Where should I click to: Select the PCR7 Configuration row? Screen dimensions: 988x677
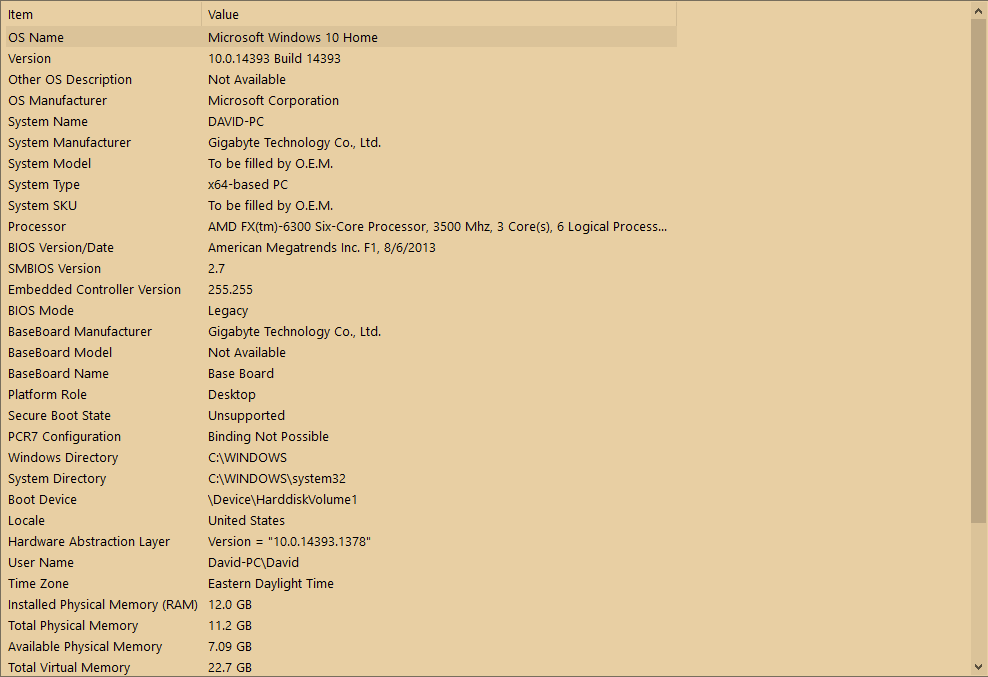[341, 437]
